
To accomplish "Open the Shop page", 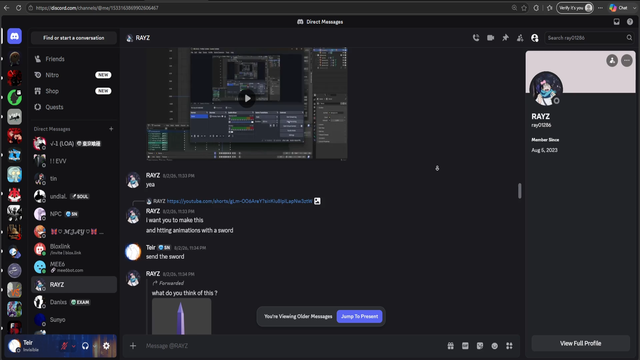I will coord(74,91).
